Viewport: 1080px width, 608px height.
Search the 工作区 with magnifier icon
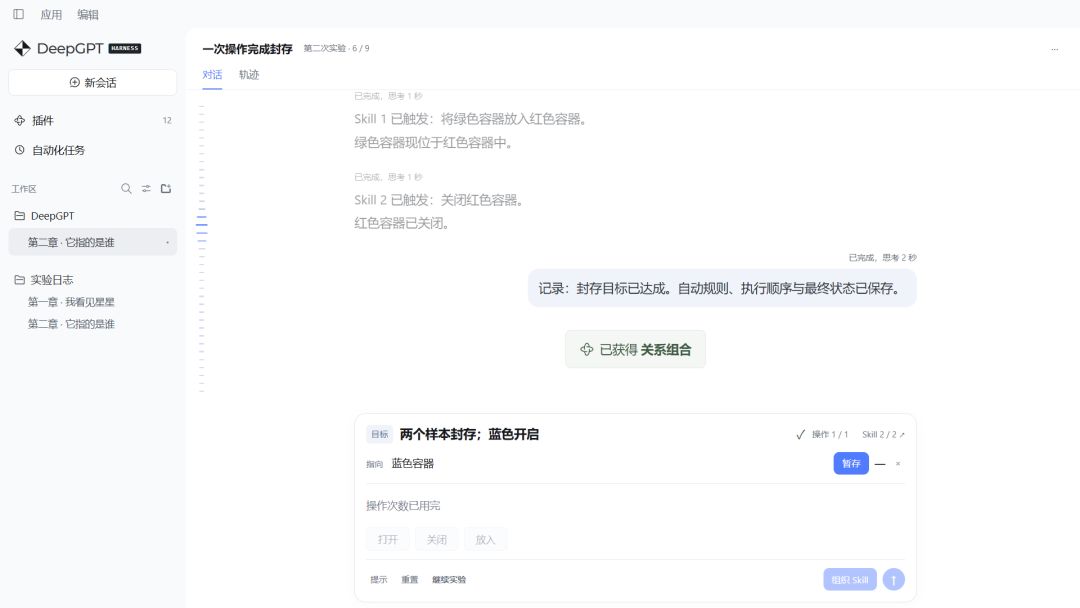point(126,189)
